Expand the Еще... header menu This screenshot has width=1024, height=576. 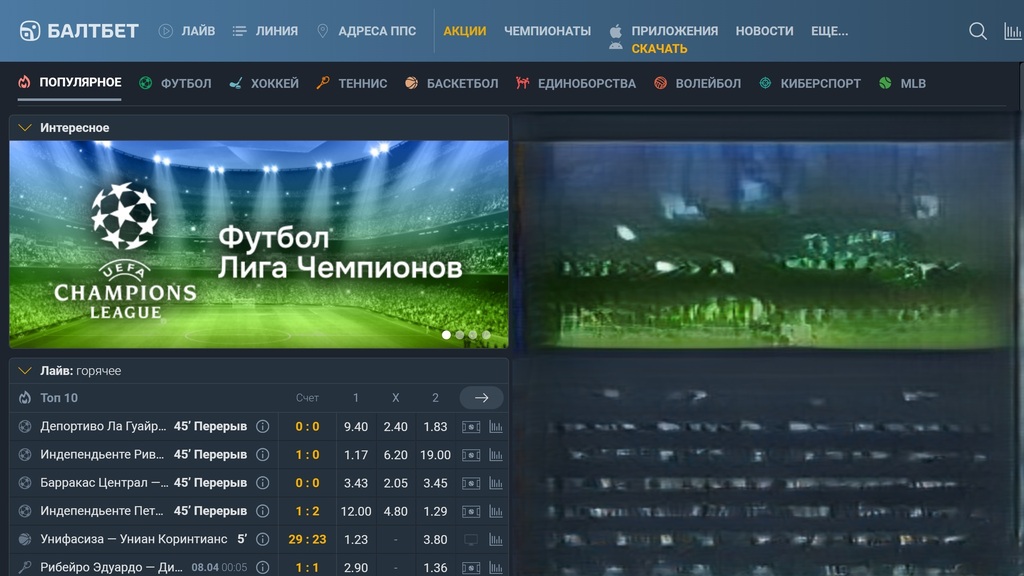coord(829,31)
